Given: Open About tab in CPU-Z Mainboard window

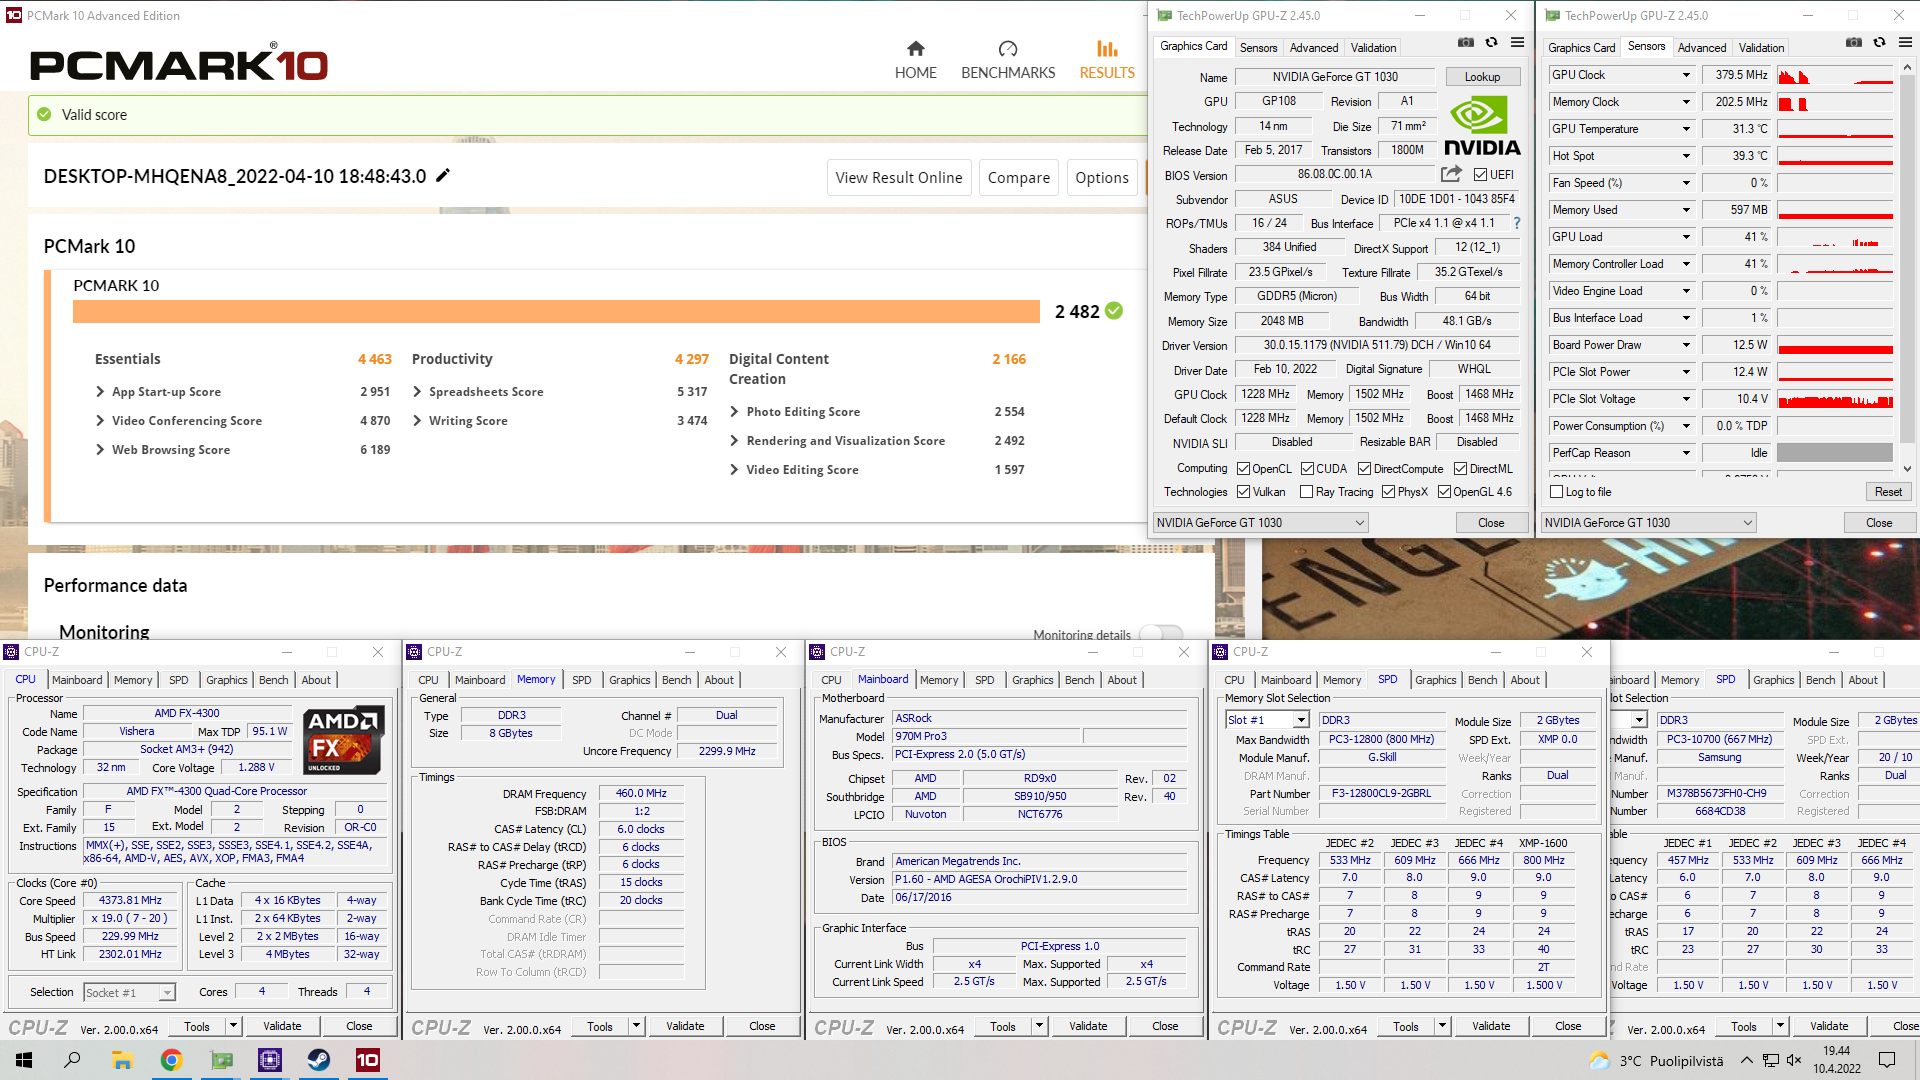Looking at the screenshot, I should [x=1122, y=680].
